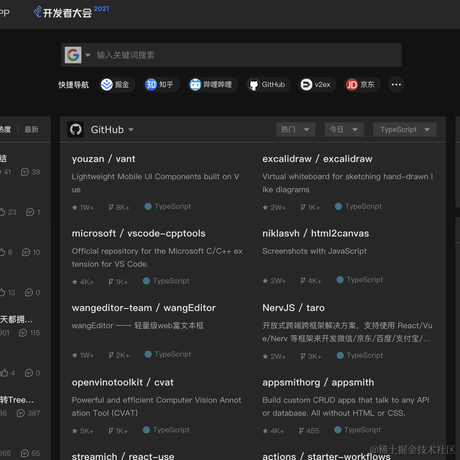Open the microsoft / vscode-cpptools repository

138,233
